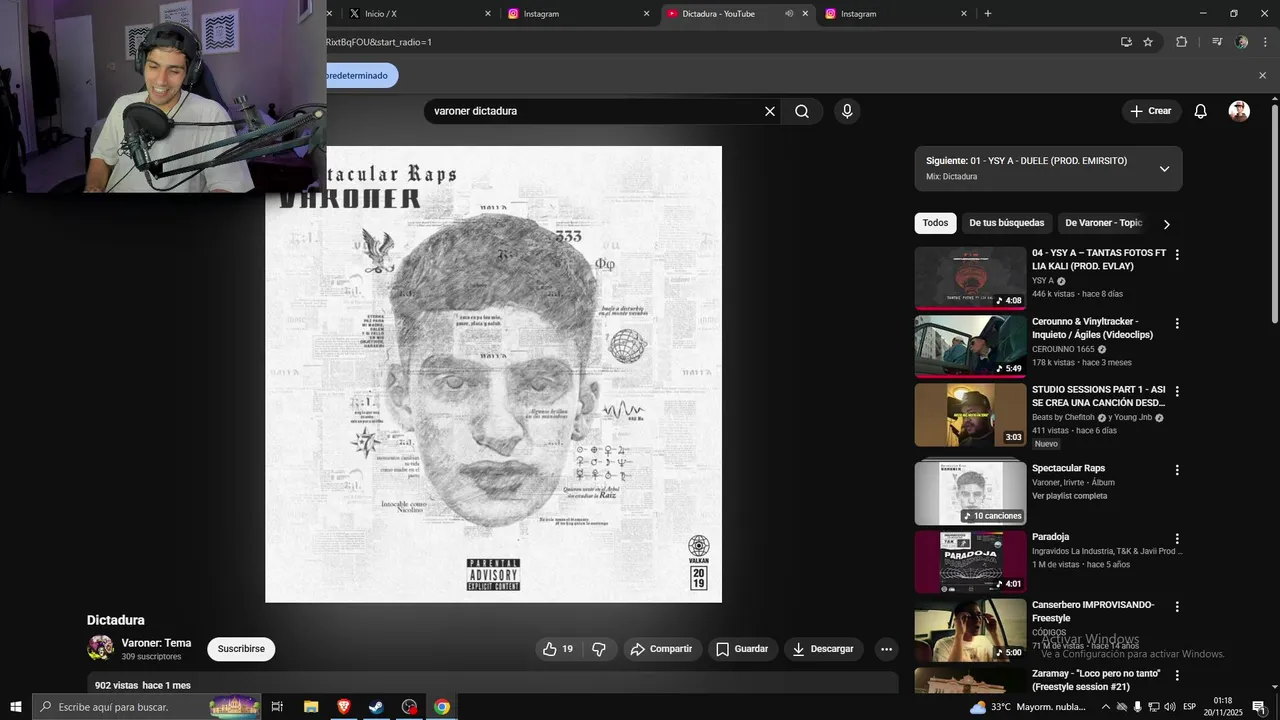Viewport: 1280px width, 720px height.
Task: Dismiss the banner below the address bar
Action: tap(1262, 75)
